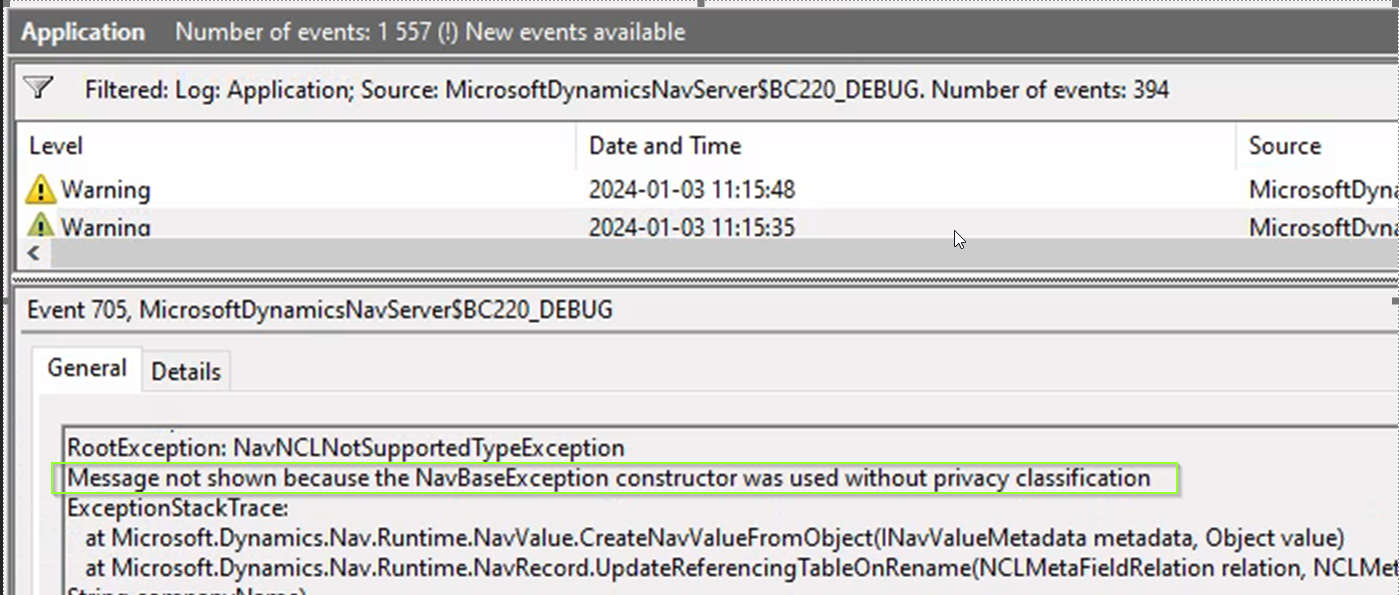Click the 'New events available' notice text
1399x595 pixels.
pyautogui.click(x=575, y=32)
